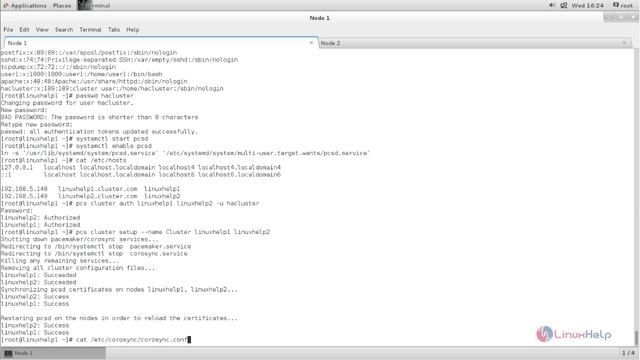Click the 'Killing any remaining services...' line
The width and height of the screenshot is (640, 360).
tap(60, 260)
